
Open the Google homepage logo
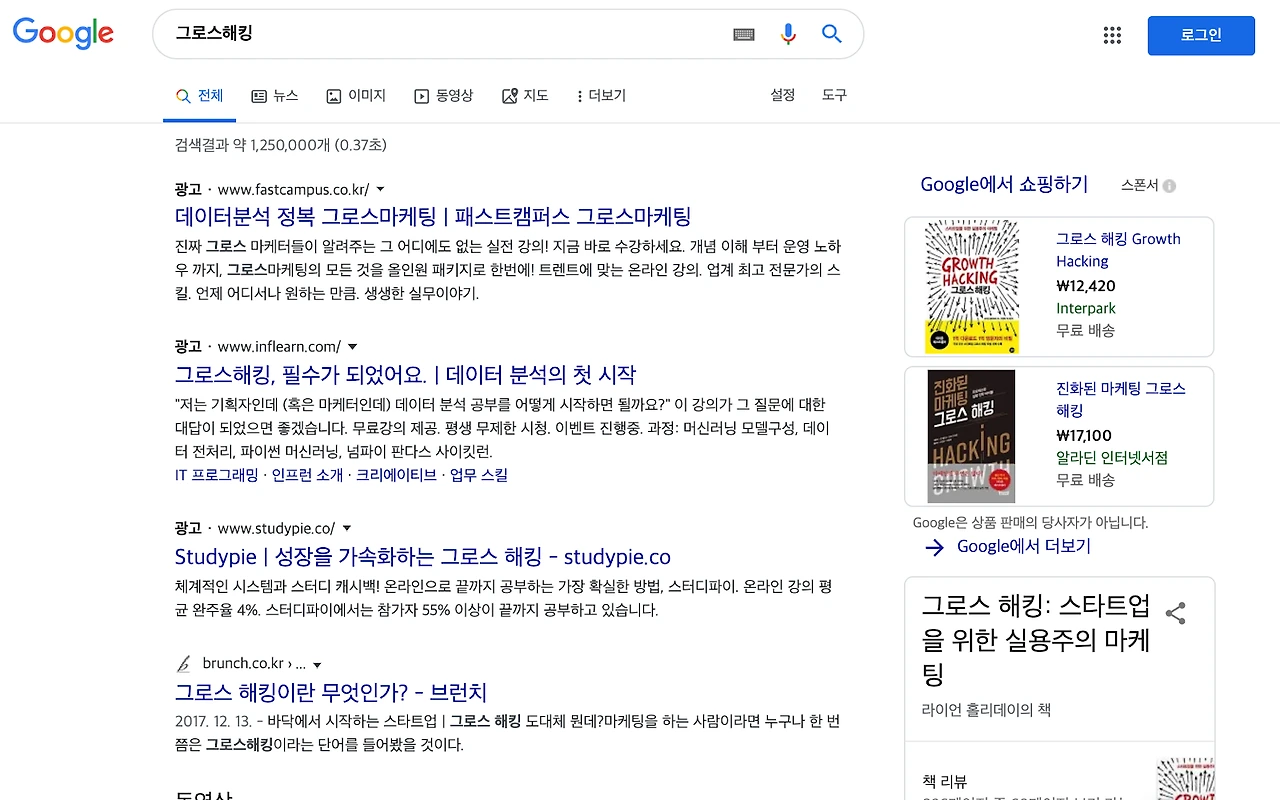63,33
